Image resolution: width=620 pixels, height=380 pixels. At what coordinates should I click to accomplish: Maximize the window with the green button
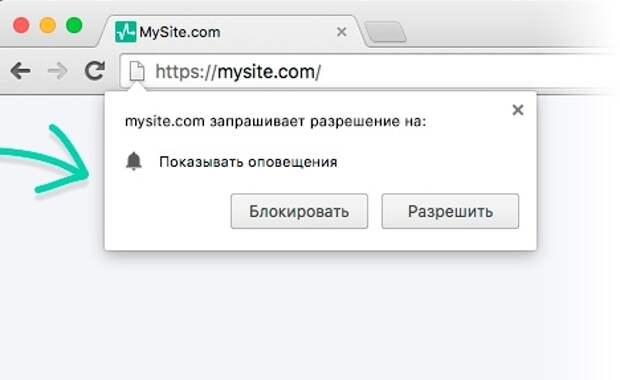coord(74,26)
